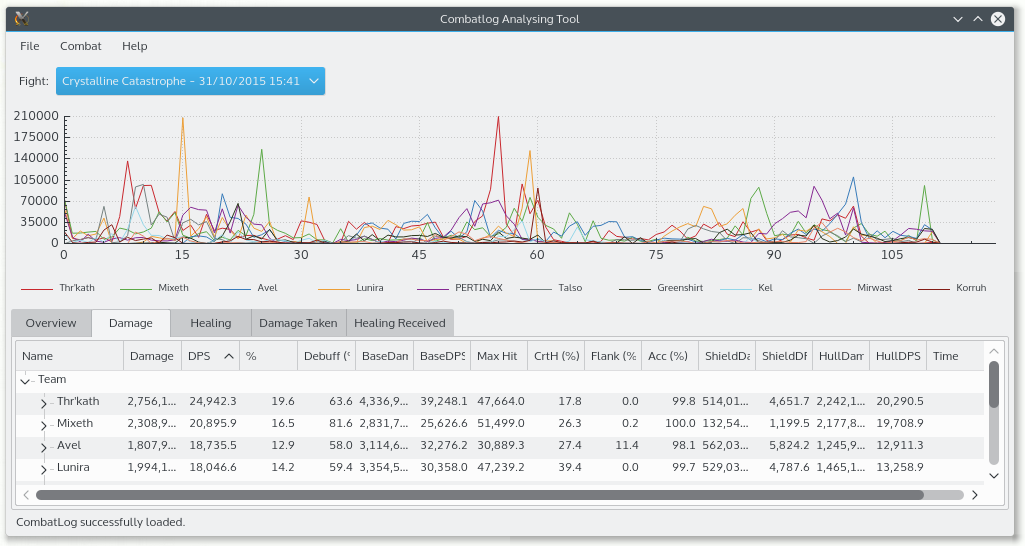Viewport: 1025px width, 546px height.
Task: Switch to the Overview tab
Action: [51, 323]
